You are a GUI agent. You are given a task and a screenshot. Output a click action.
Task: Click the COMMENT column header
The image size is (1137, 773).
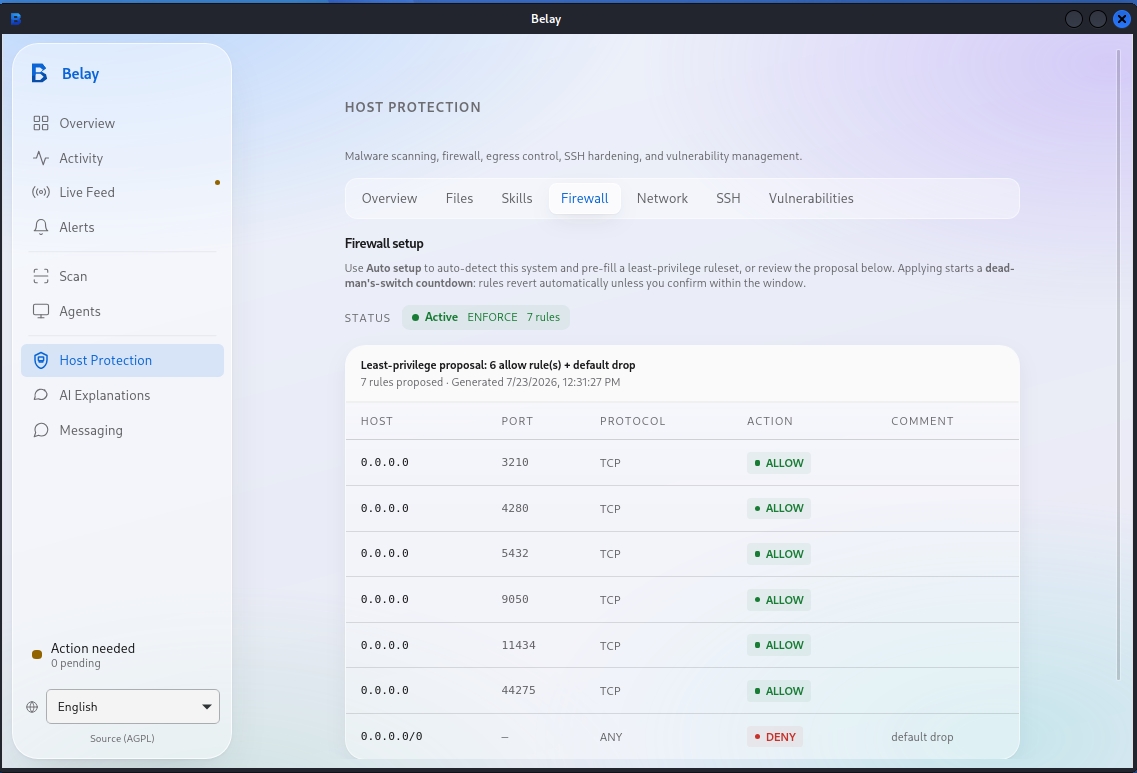922,421
